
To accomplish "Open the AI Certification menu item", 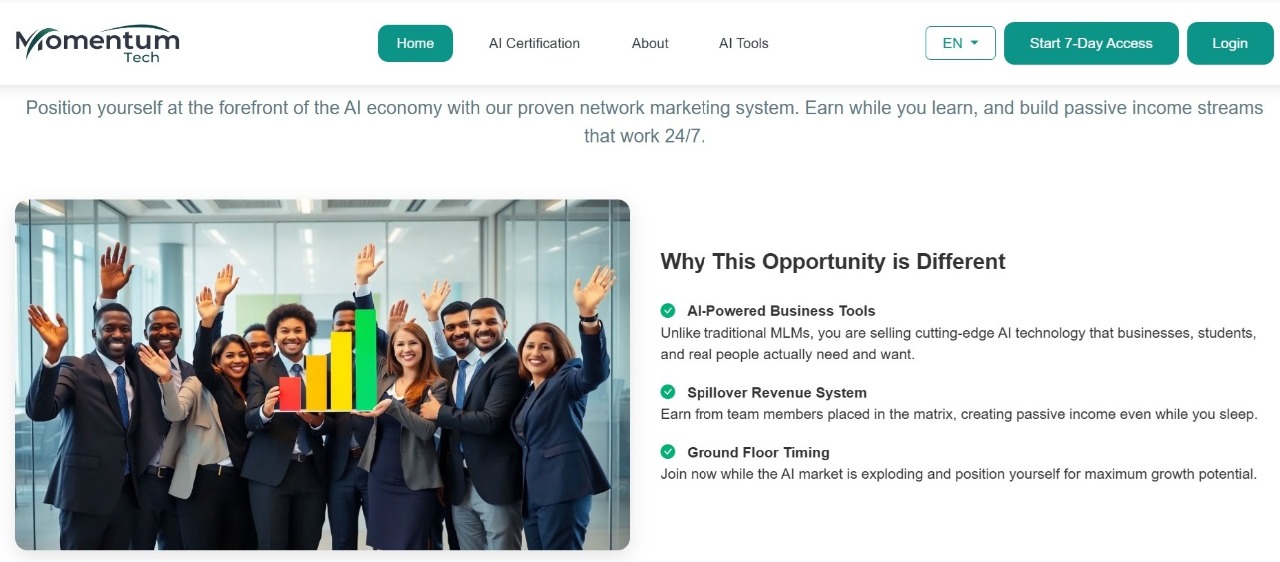I will coord(534,43).
